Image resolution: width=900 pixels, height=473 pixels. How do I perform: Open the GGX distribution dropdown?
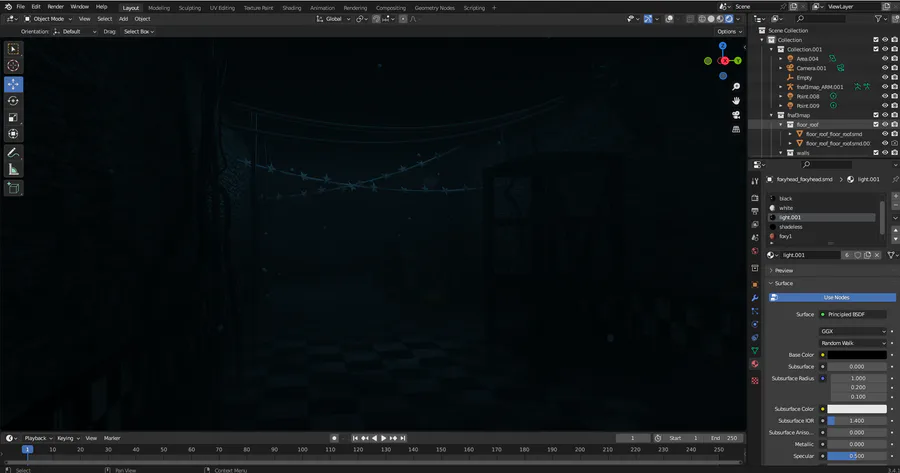(x=853, y=331)
